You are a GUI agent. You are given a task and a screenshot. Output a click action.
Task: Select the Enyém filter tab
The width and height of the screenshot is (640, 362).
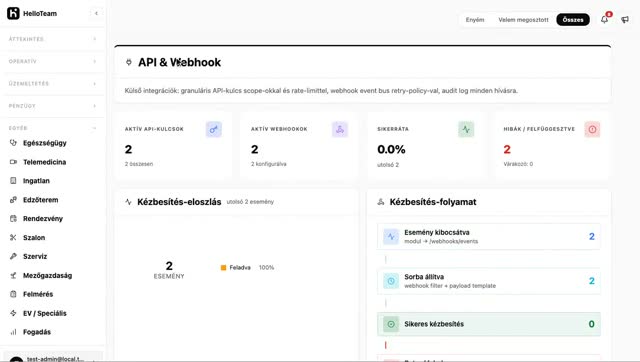(x=475, y=20)
